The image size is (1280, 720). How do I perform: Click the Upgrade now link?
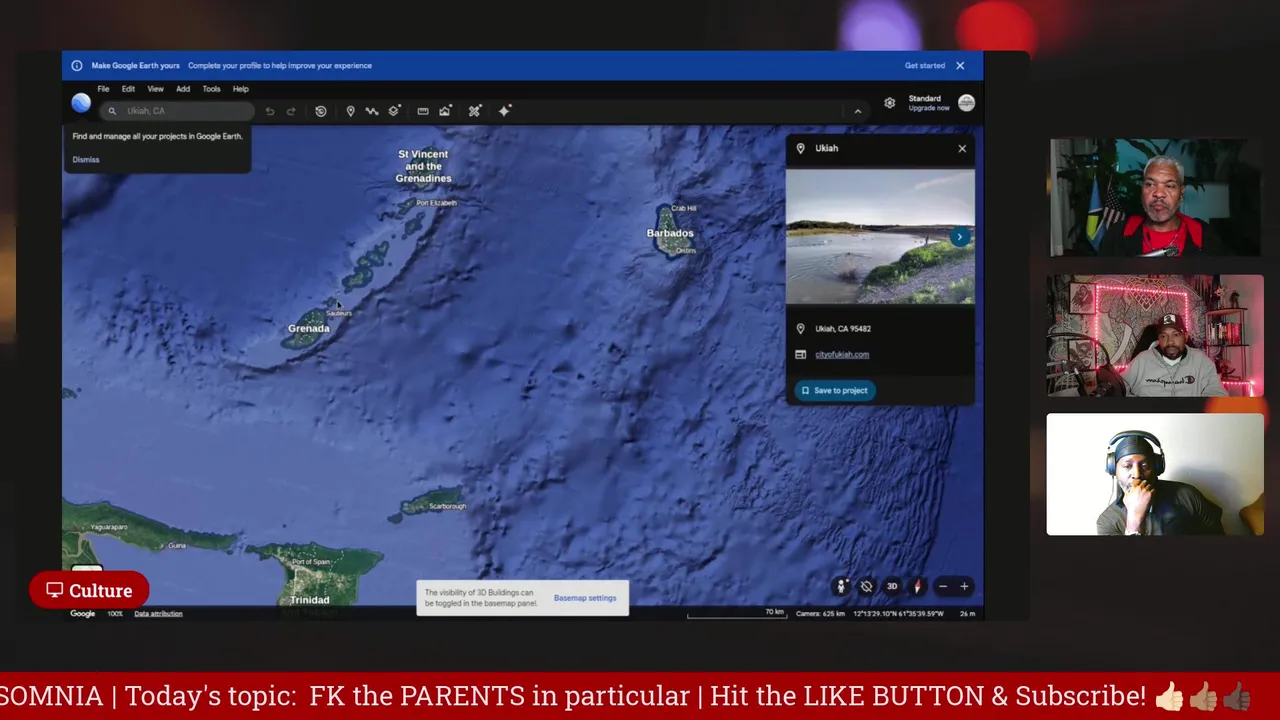pos(929,108)
